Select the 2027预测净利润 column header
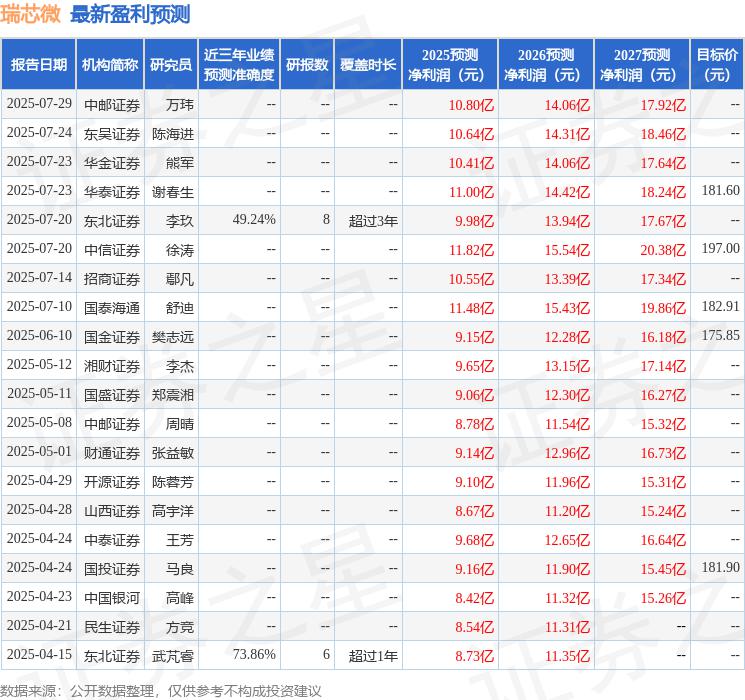 tap(642, 65)
